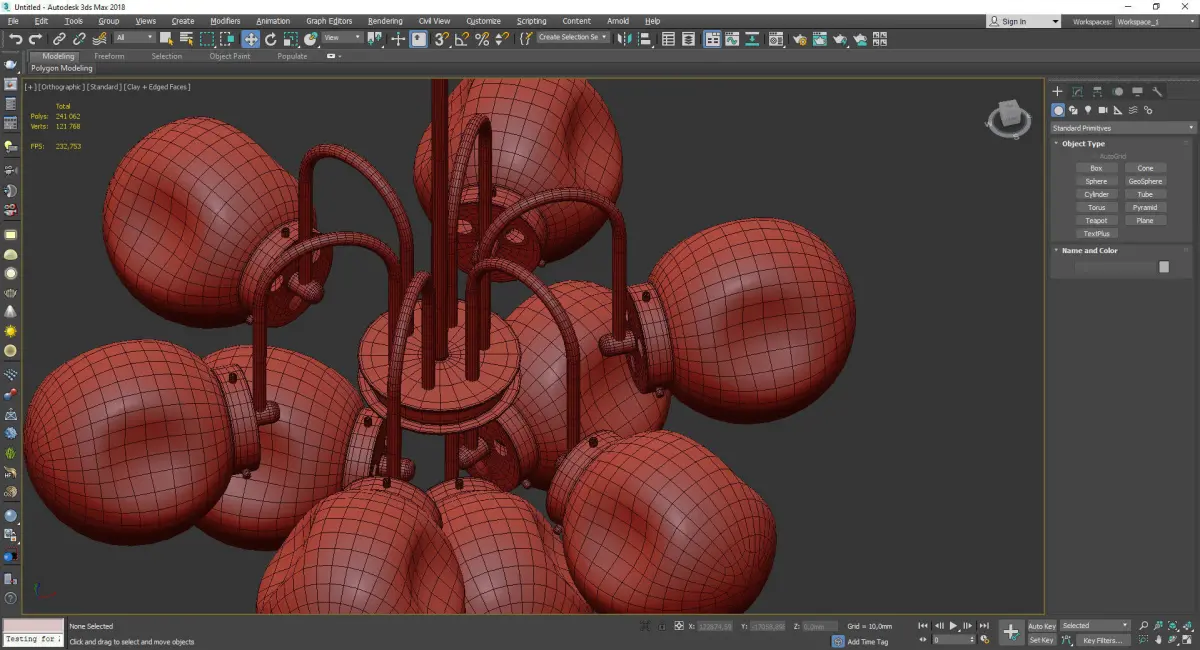Click the Undo arrow icon
This screenshot has height=650, width=1200.
click(x=16, y=39)
